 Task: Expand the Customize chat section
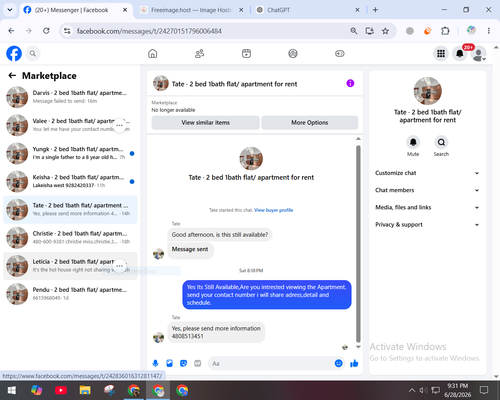[428, 173]
